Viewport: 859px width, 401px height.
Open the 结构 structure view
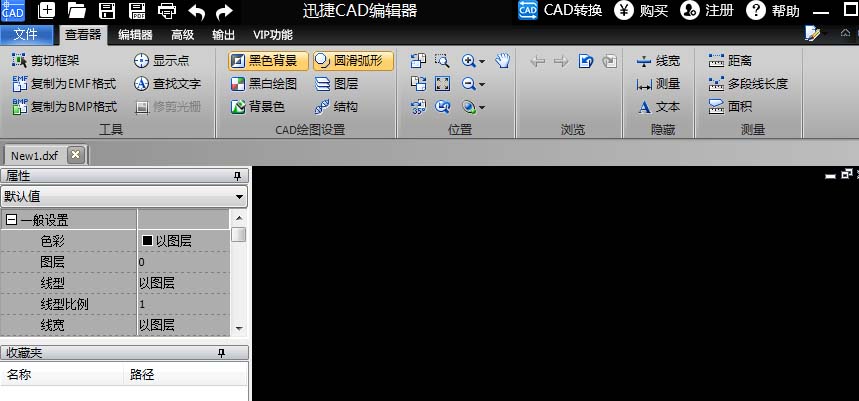click(x=337, y=107)
